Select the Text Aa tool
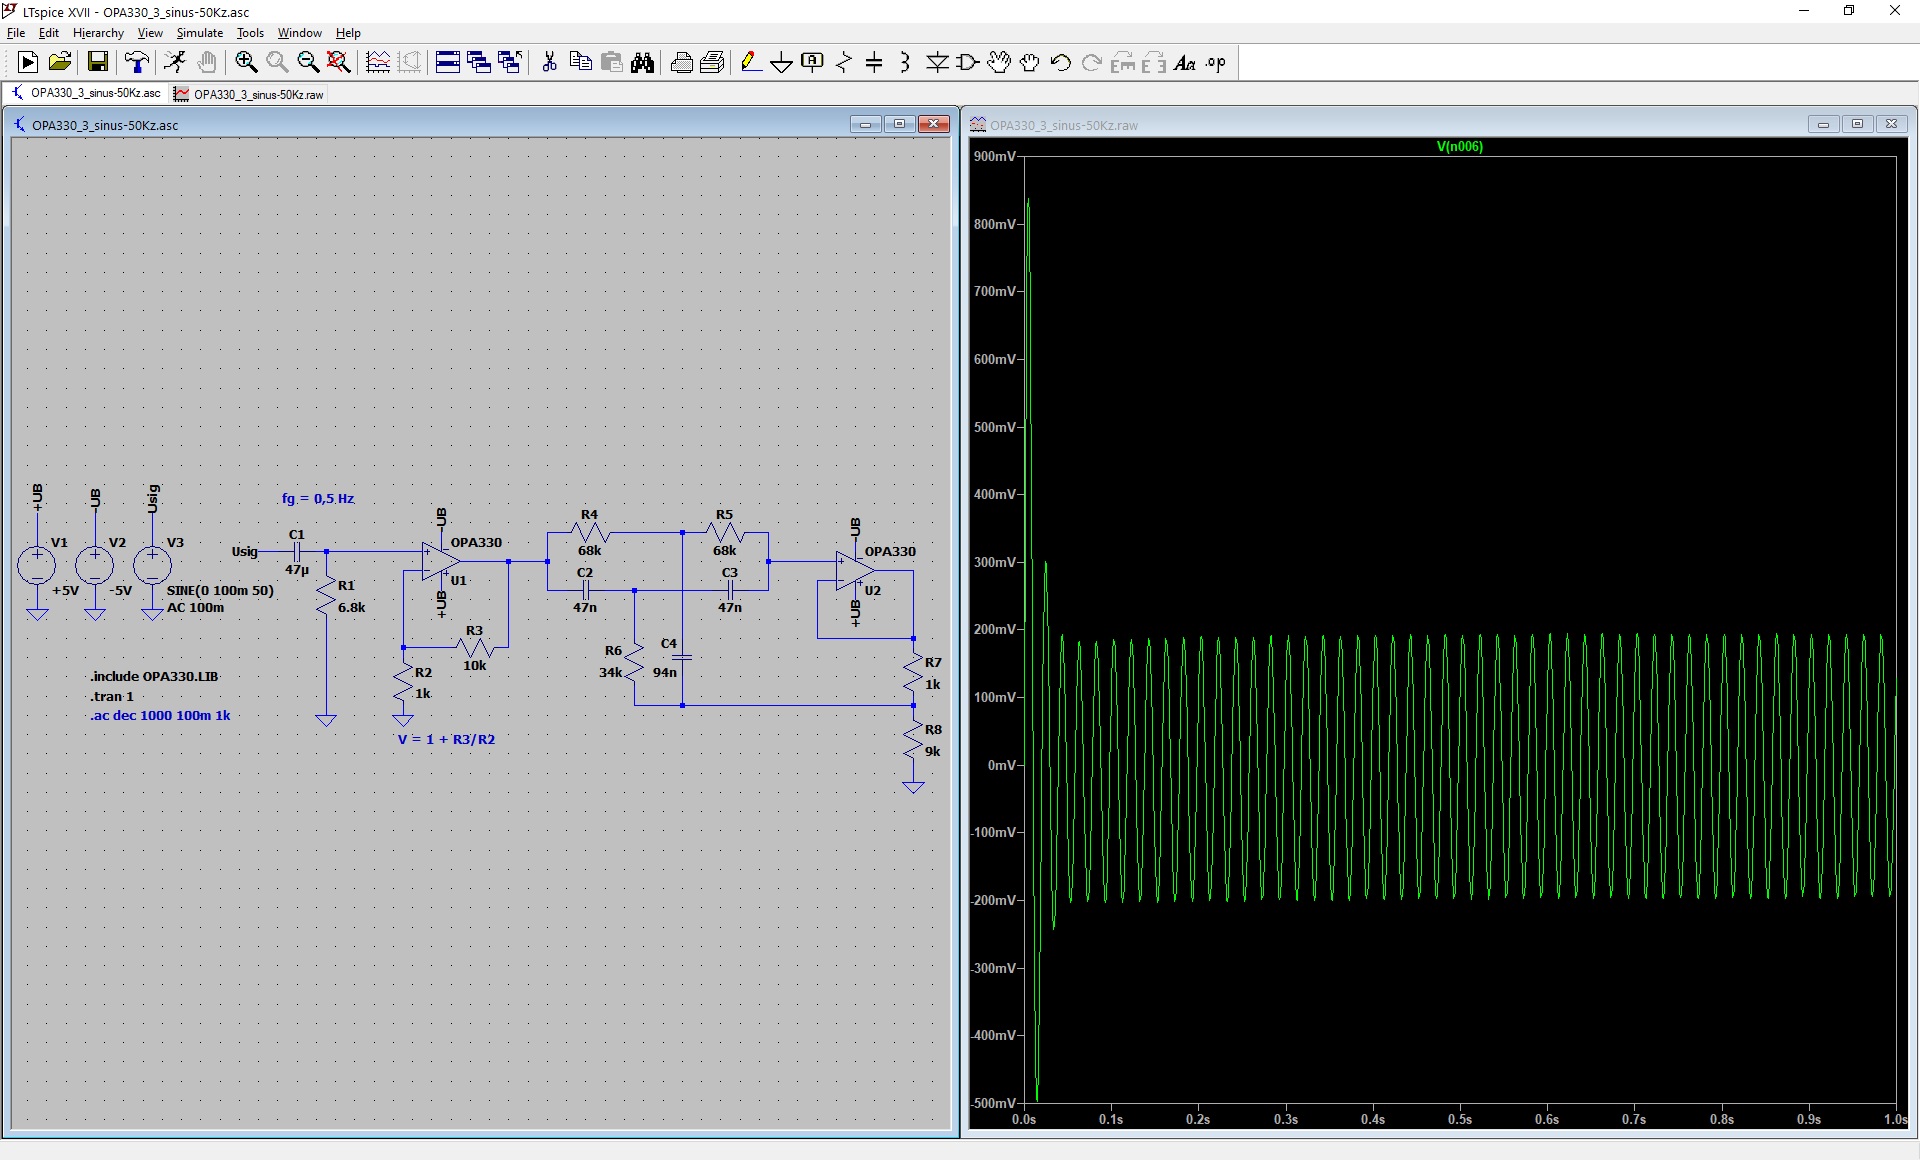The height and width of the screenshot is (1160, 1920). click(x=1185, y=62)
